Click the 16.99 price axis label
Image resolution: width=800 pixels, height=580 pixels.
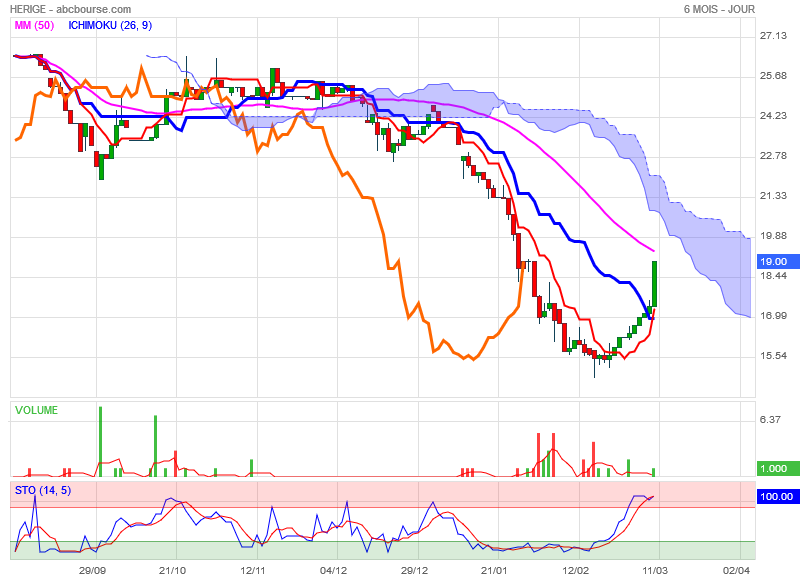coord(773,316)
